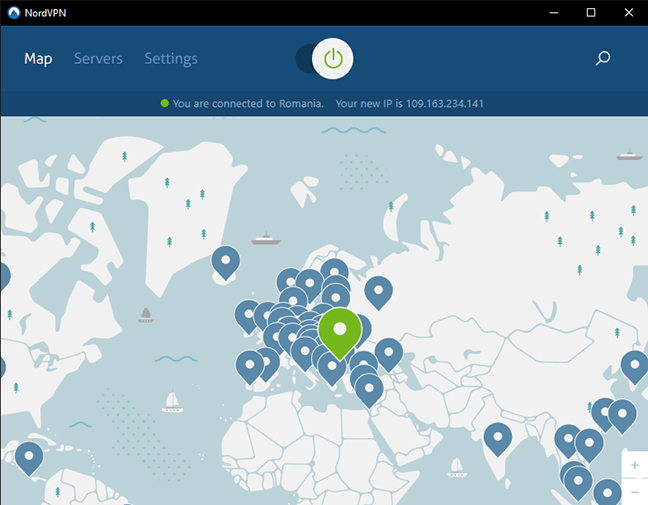648x505 pixels.
Task: Click the NordVPN logo in title bar
Action: tap(14, 13)
